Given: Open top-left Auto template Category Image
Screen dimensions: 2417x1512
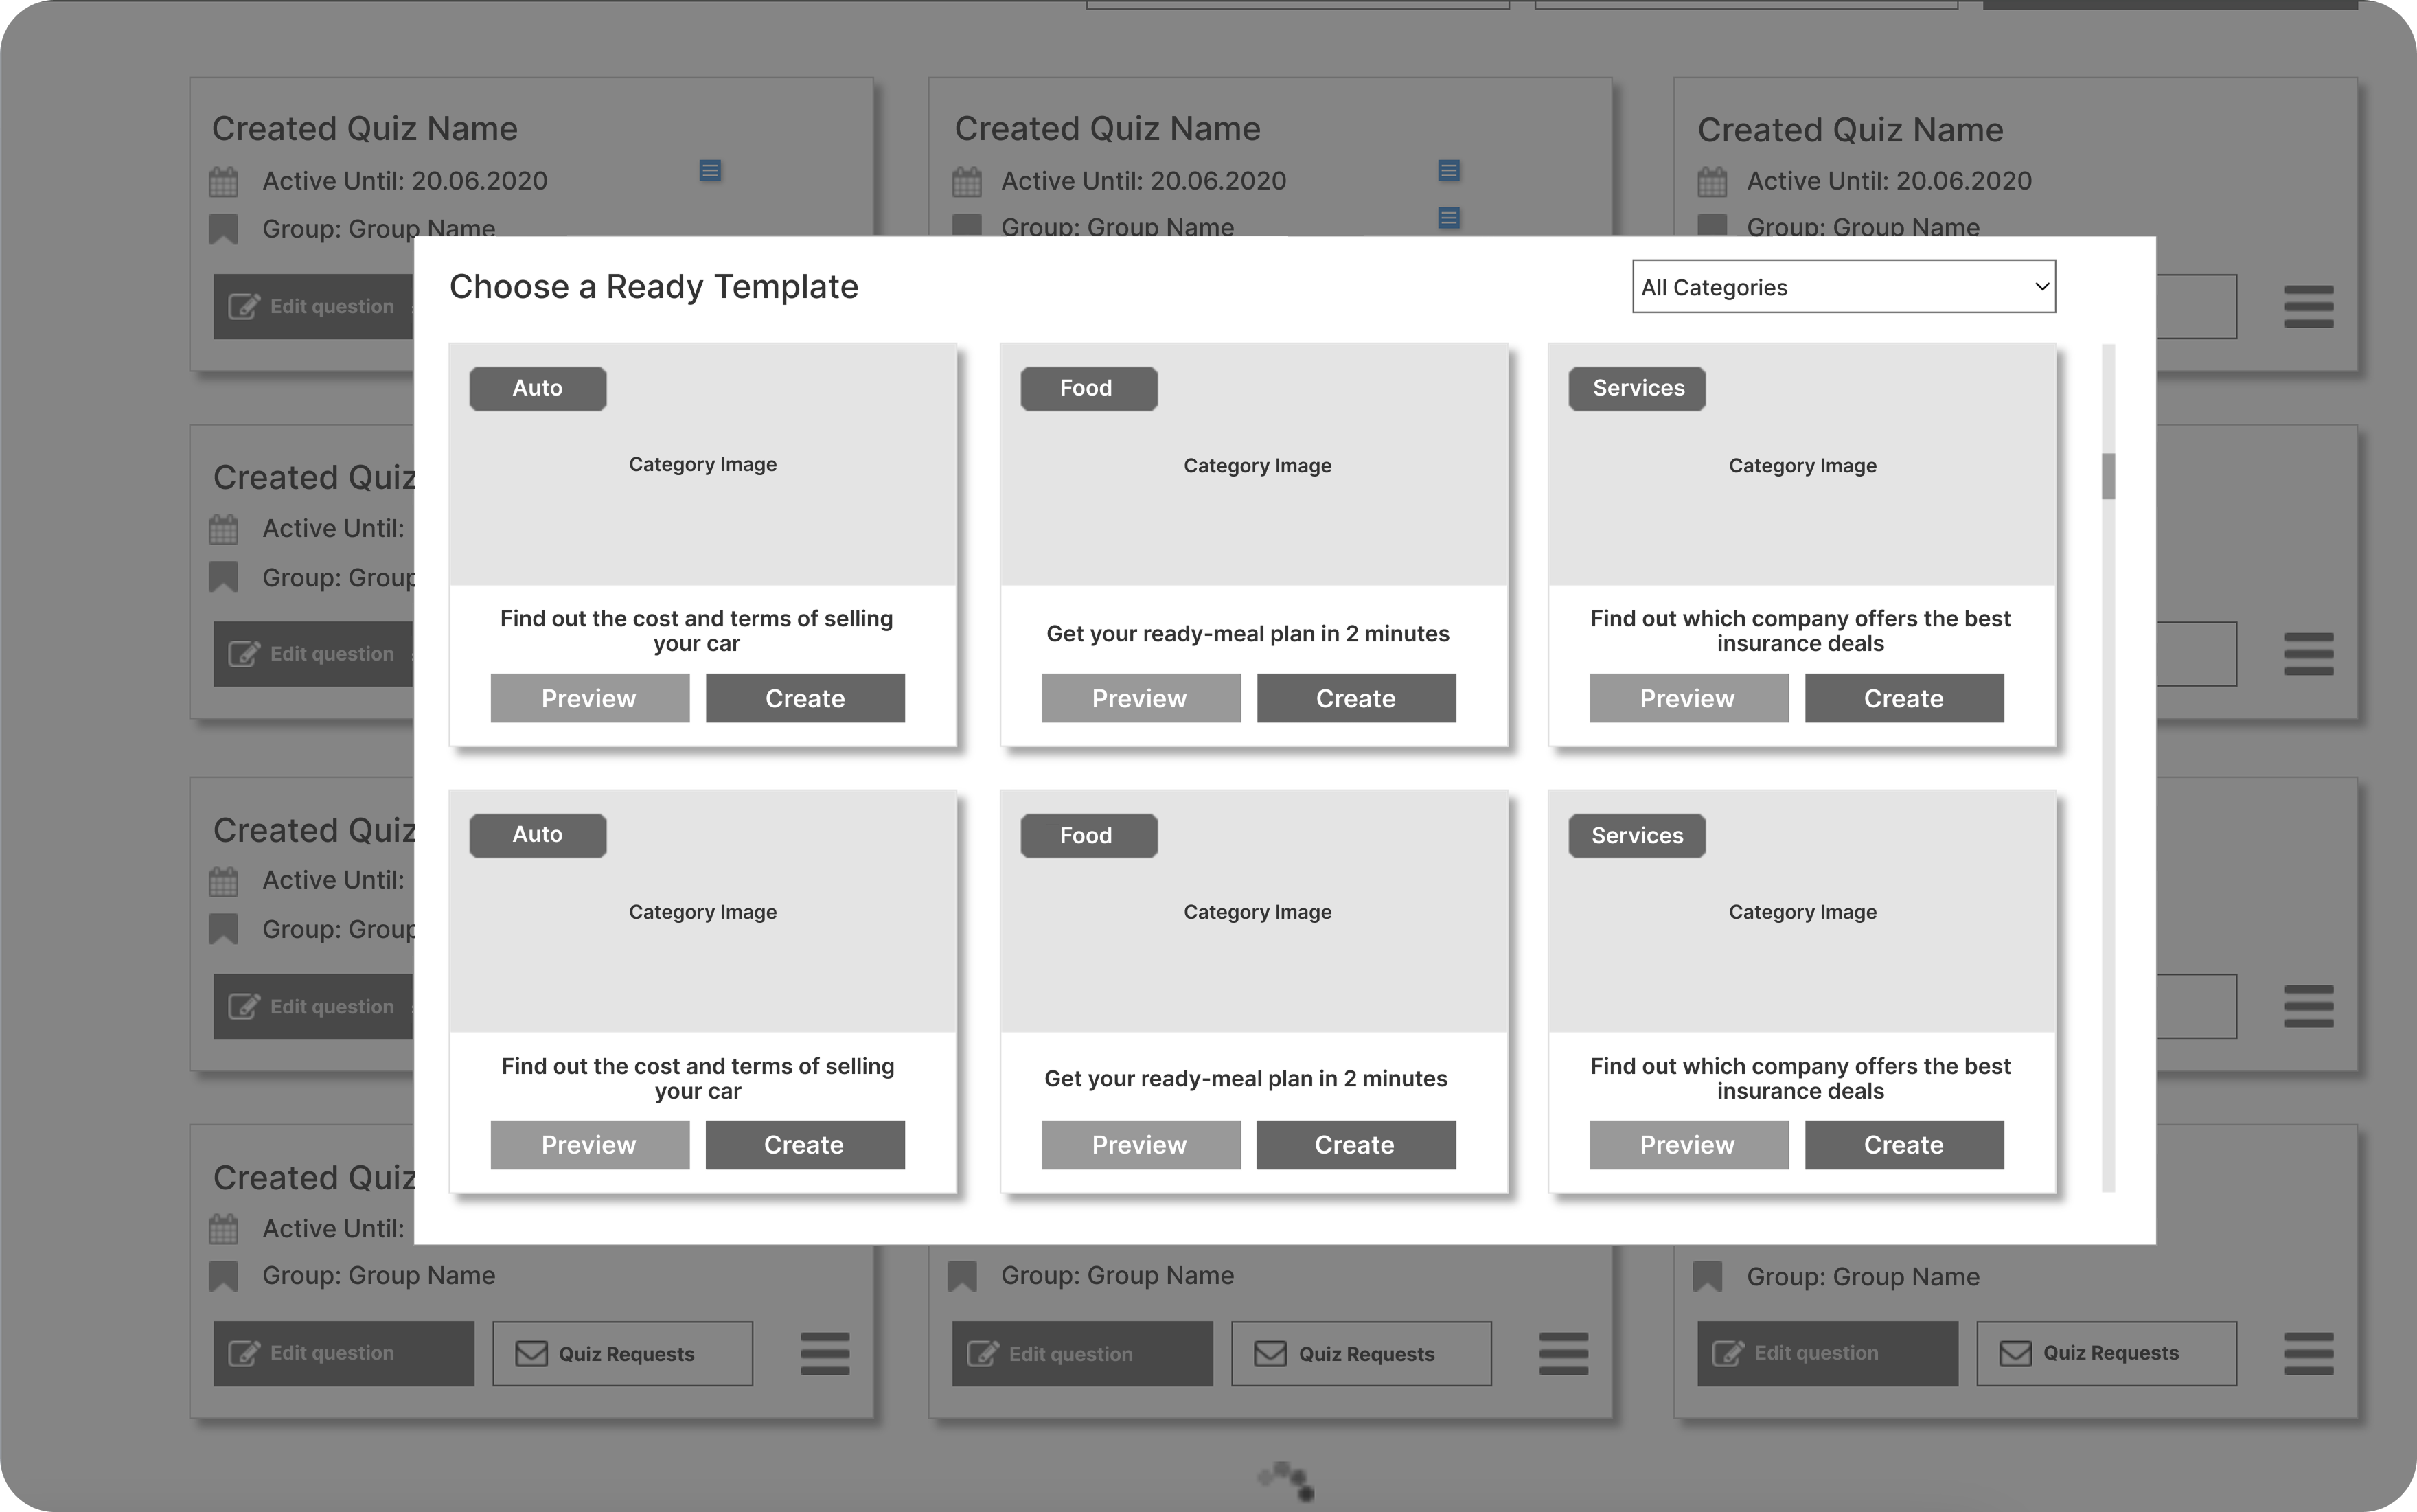Looking at the screenshot, I should (702, 464).
